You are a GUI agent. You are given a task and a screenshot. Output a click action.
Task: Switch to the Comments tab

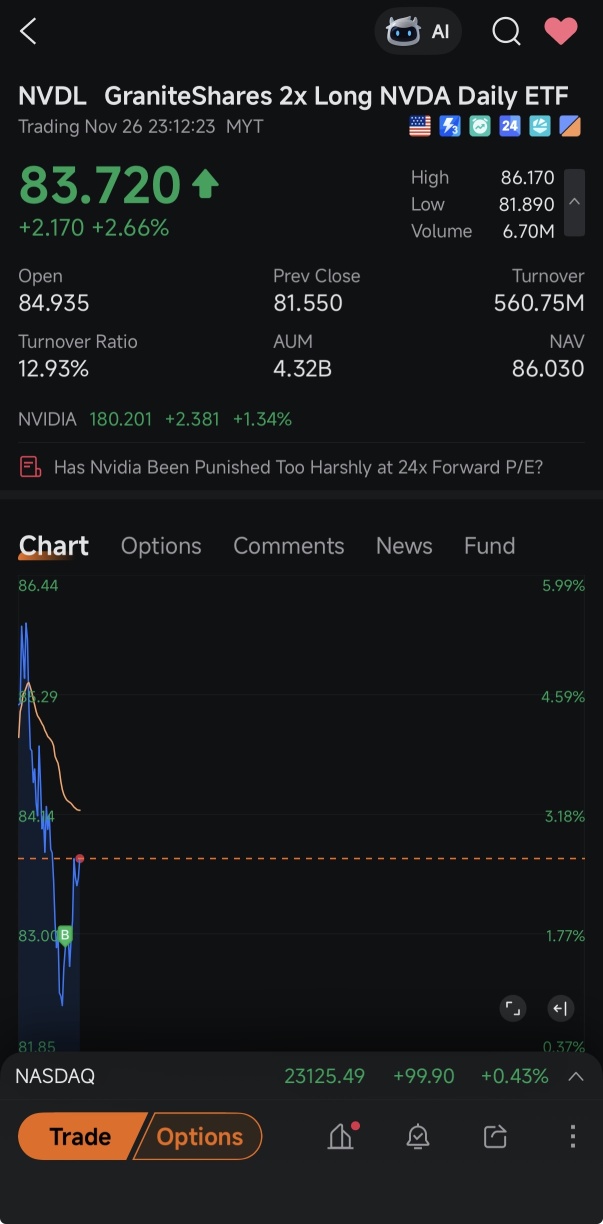tap(288, 546)
